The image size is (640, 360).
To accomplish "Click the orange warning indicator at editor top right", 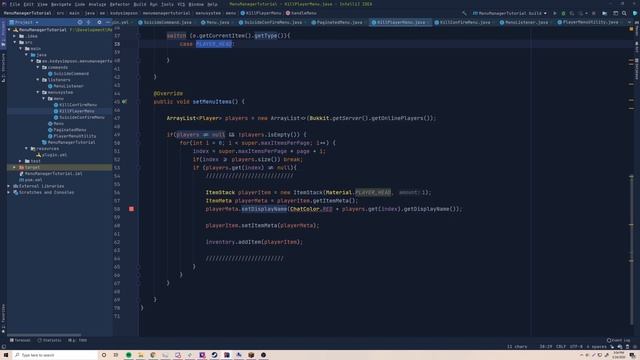I will 631,29.
